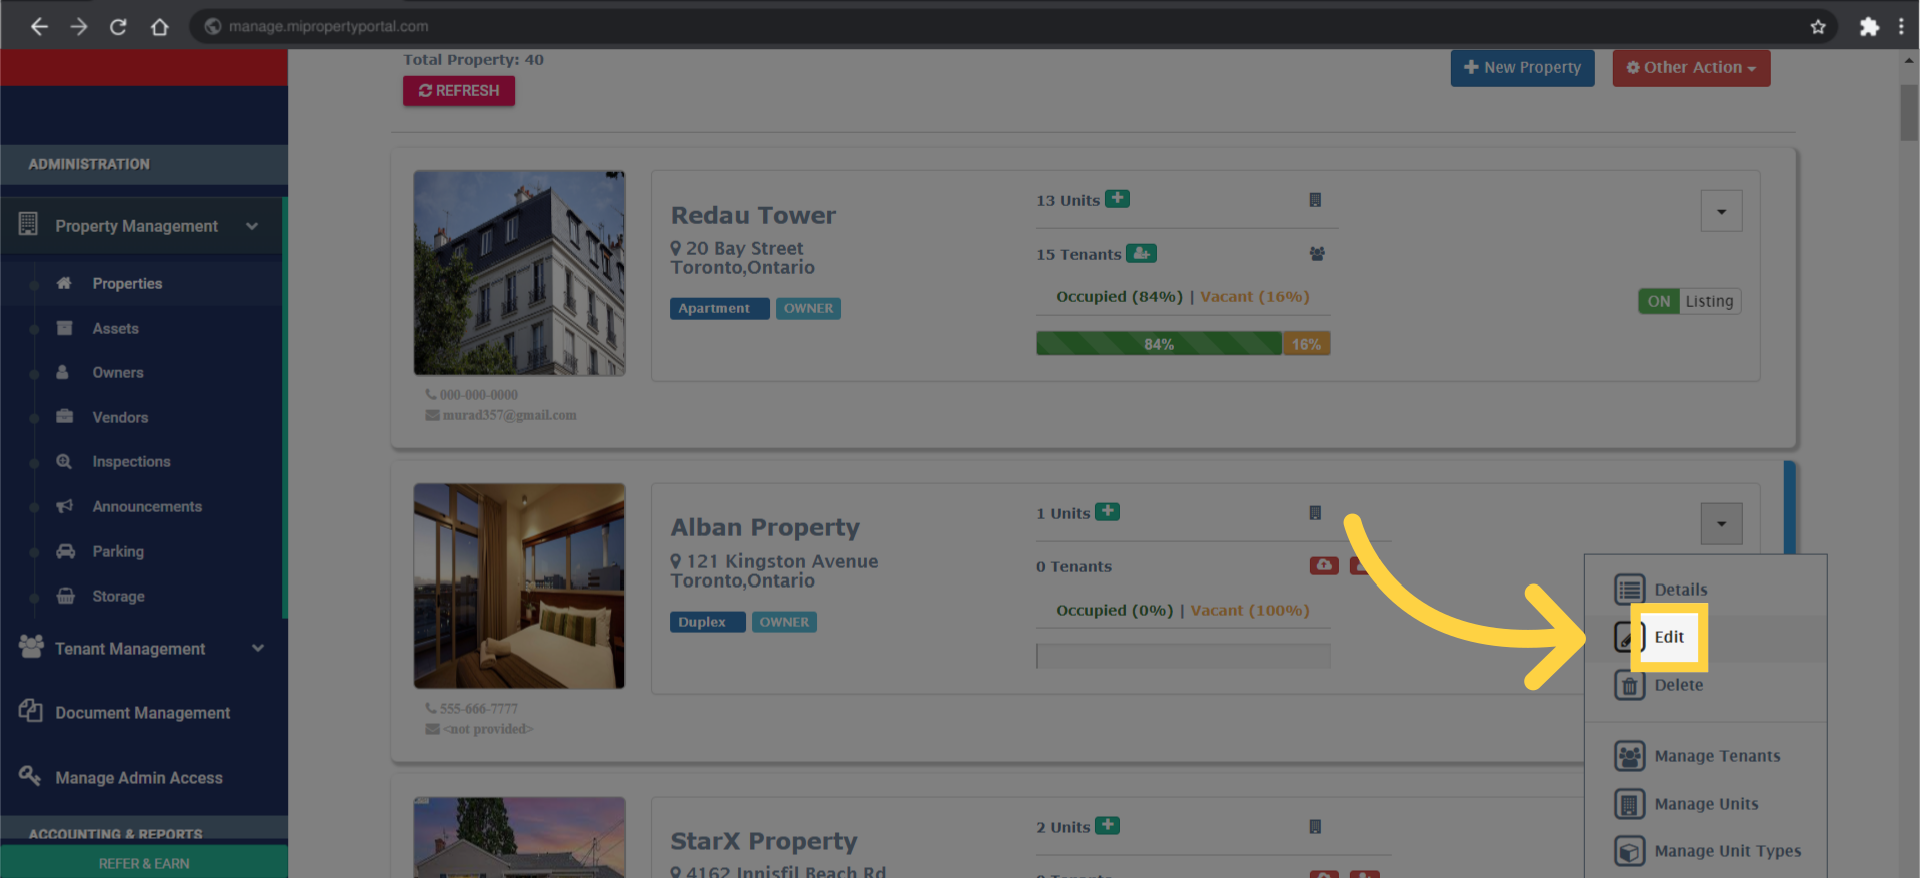Open Assets in the sidebar
Screen dimensions: 1920x878
tap(116, 328)
